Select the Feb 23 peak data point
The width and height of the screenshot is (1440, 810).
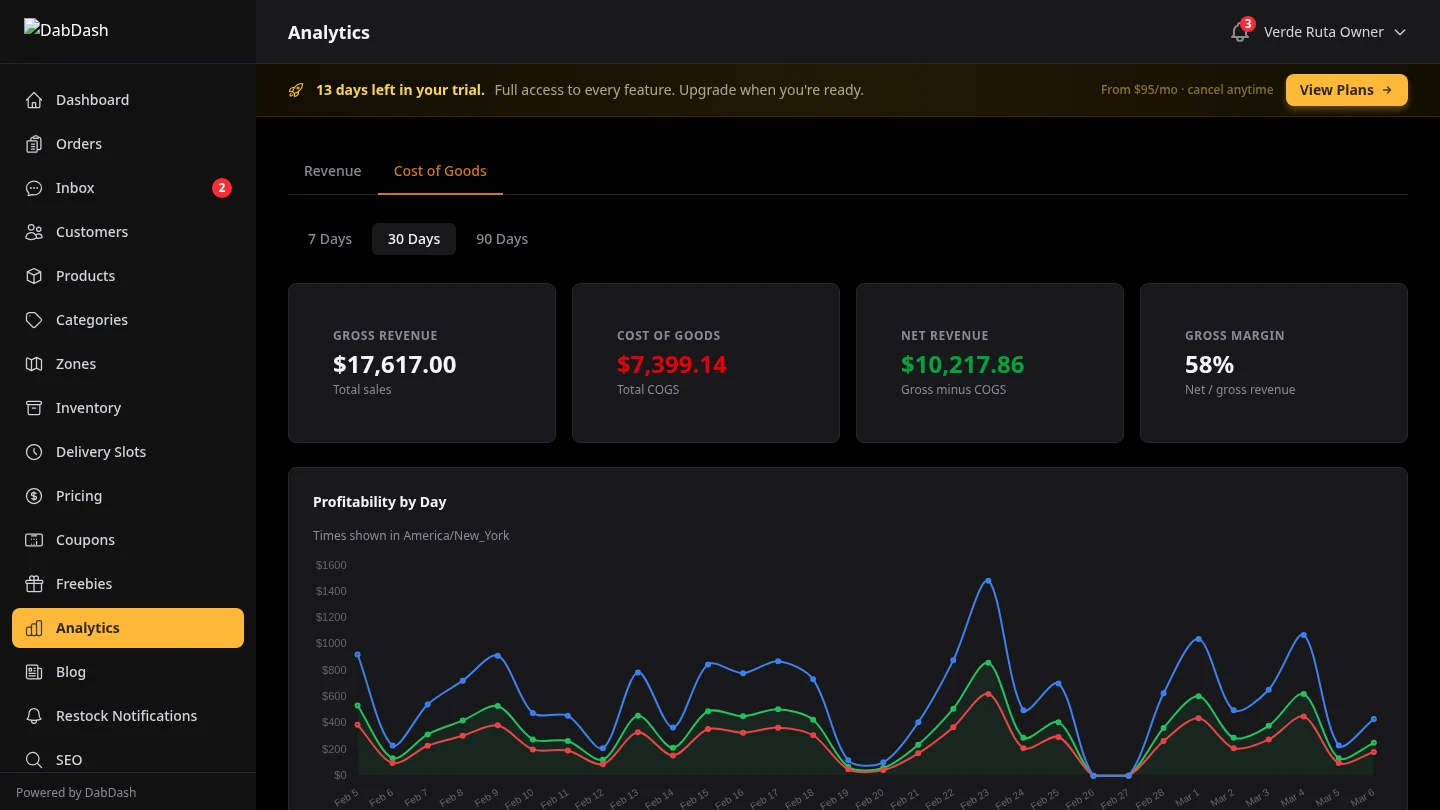pos(987,580)
